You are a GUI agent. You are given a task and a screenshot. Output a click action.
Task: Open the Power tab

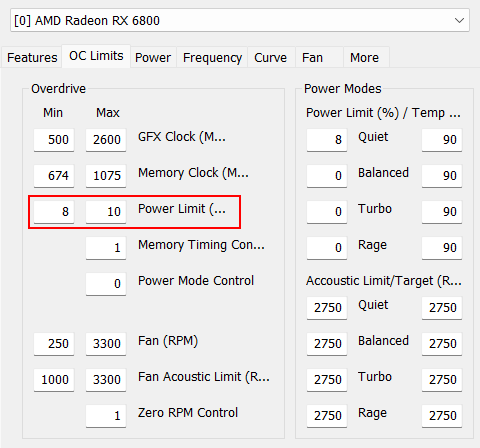pos(153,58)
